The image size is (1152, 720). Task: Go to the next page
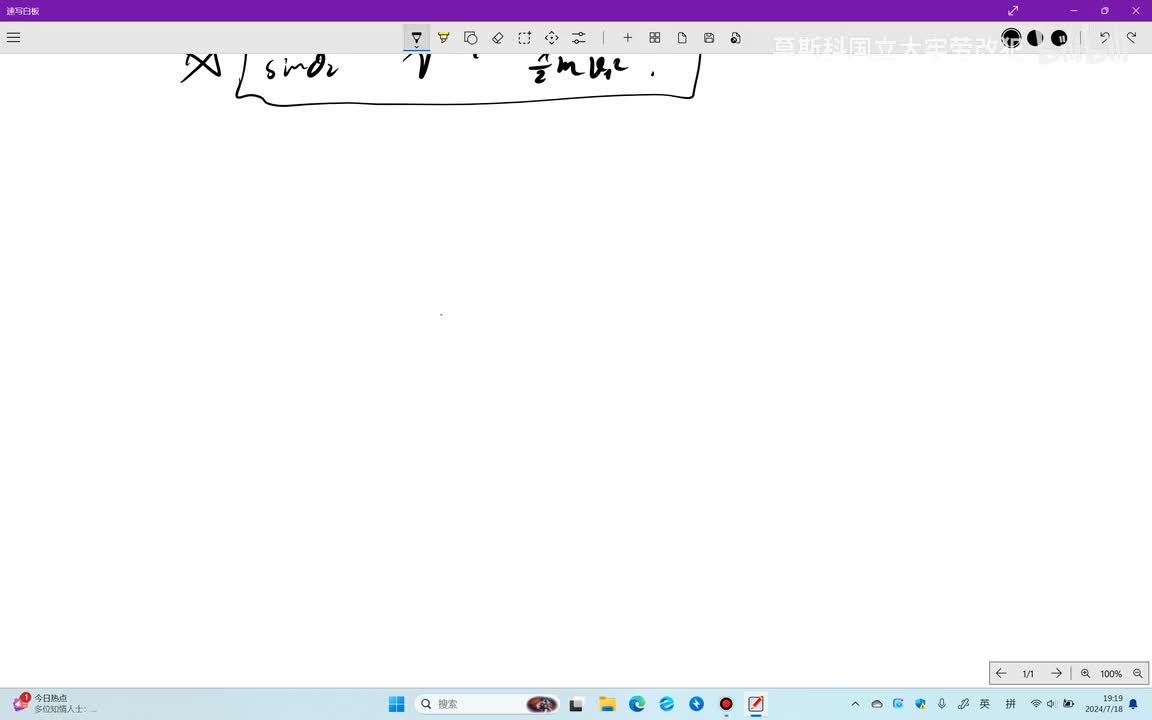coord(1056,673)
